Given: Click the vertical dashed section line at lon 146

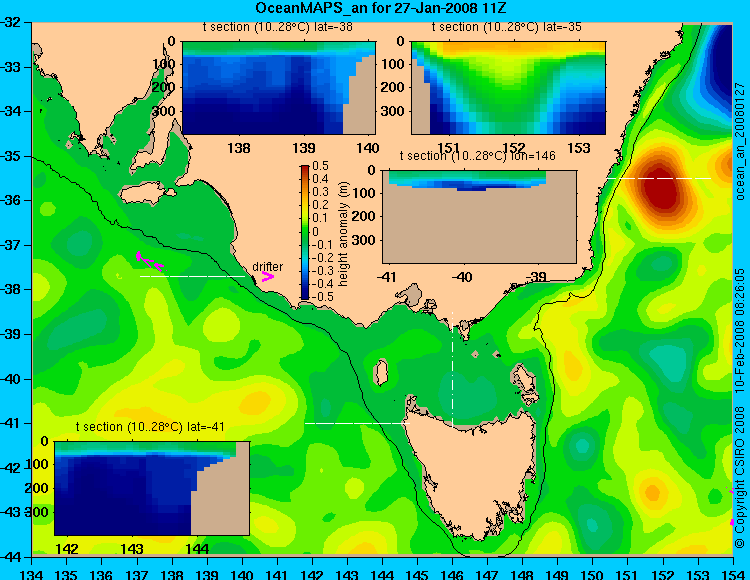Looking at the screenshot, I should [x=452, y=370].
